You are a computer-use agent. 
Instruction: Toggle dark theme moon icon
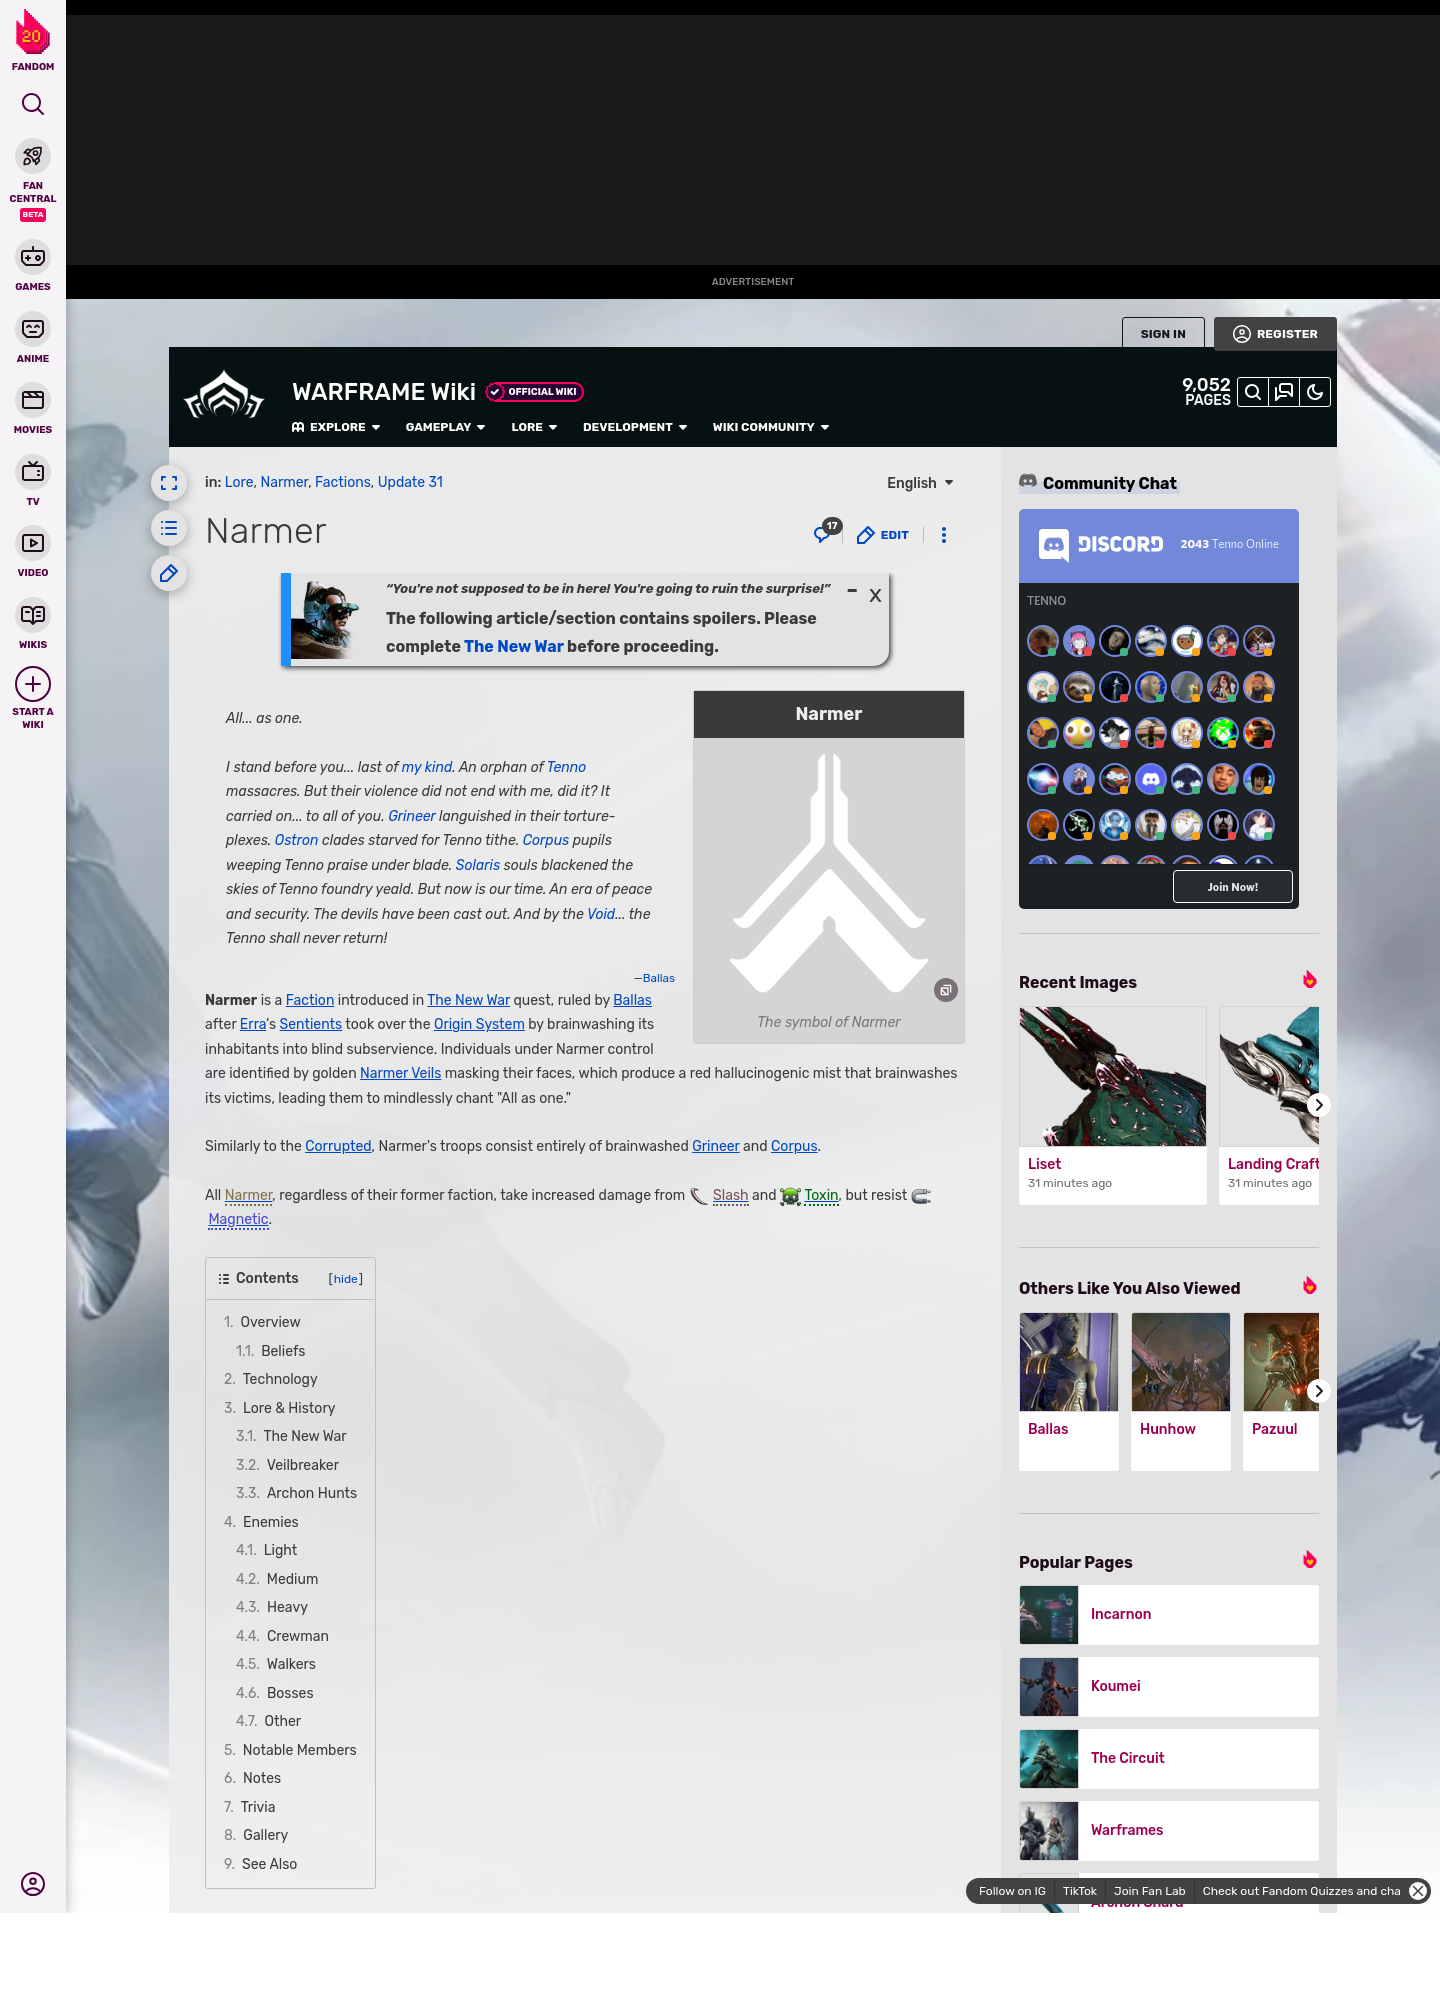[1315, 392]
